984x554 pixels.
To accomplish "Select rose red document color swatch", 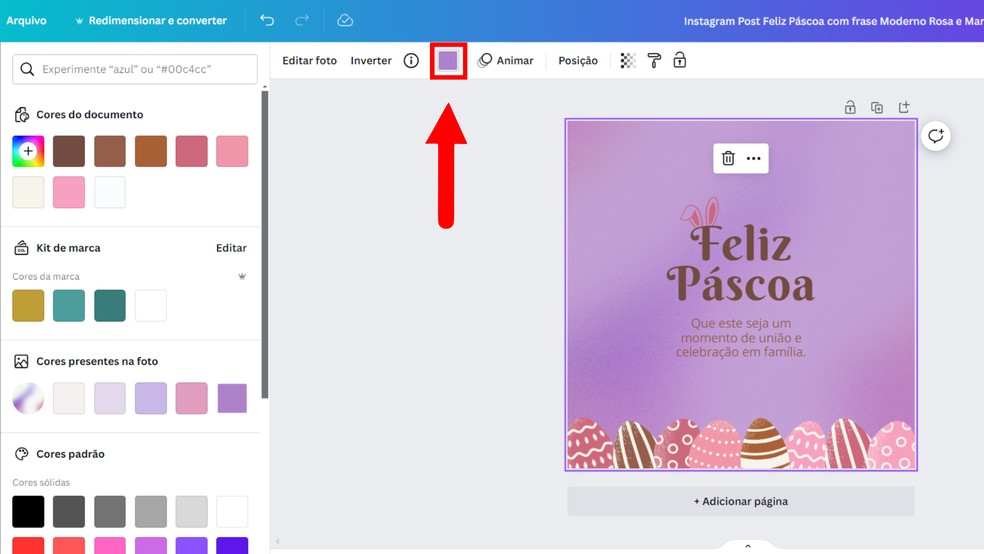I will tap(191, 151).
